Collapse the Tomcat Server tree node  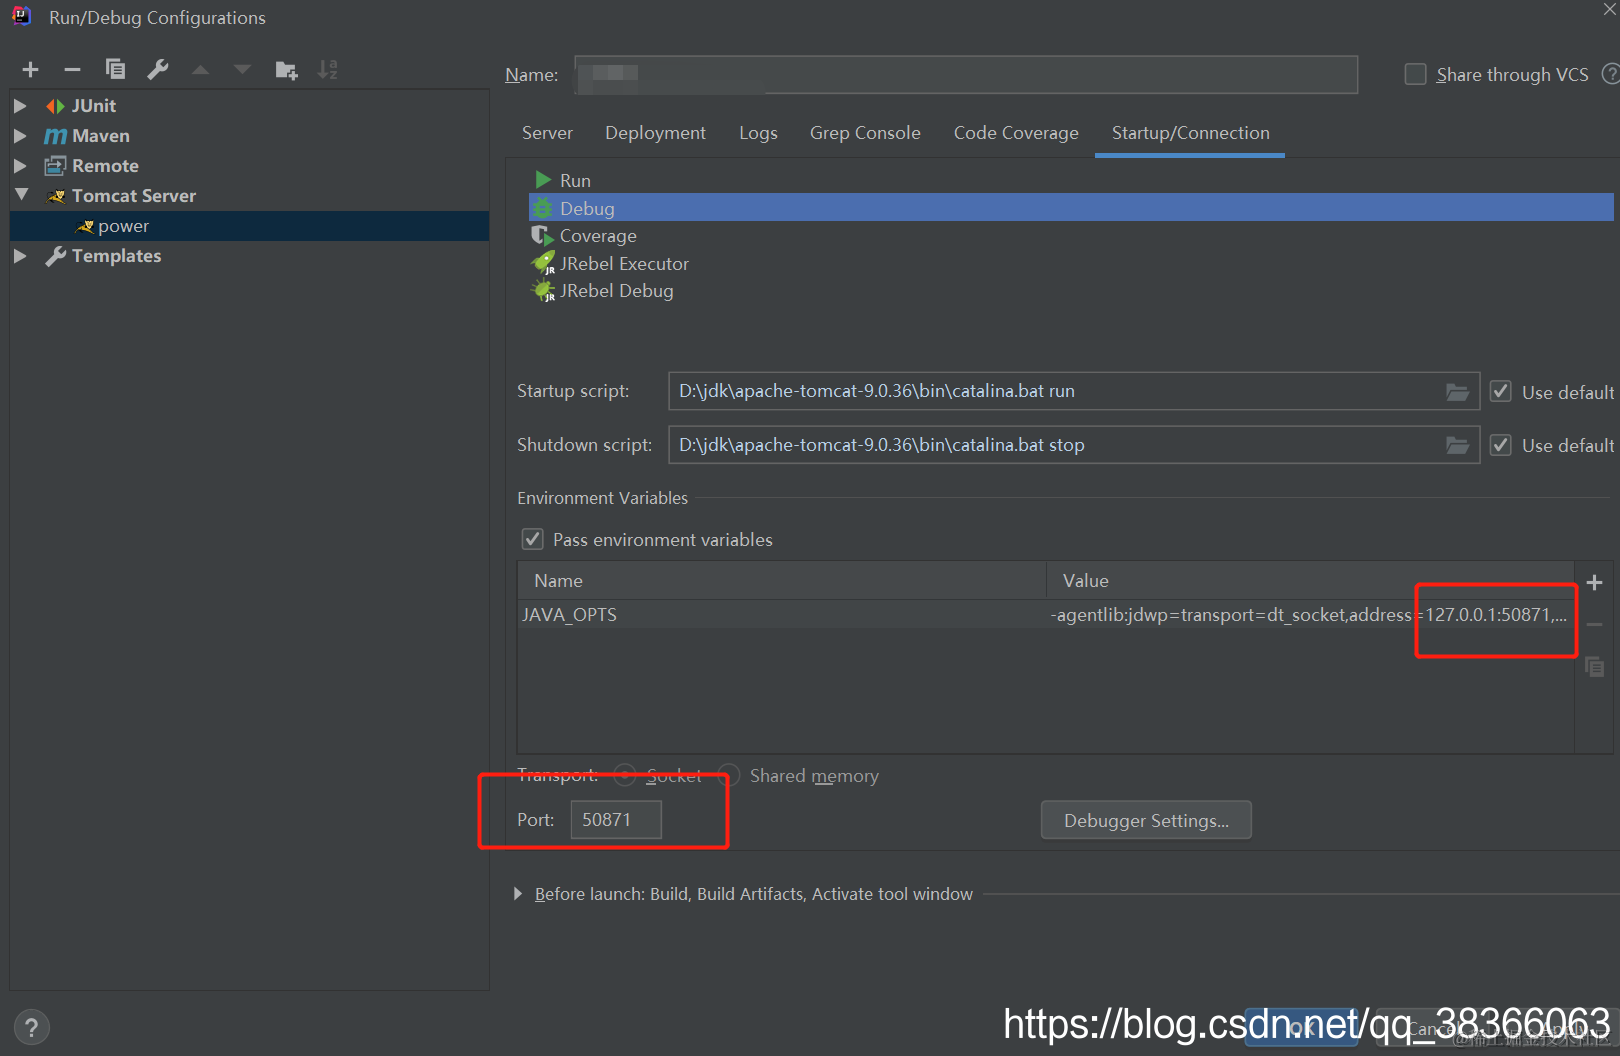(x=21, y=195)
